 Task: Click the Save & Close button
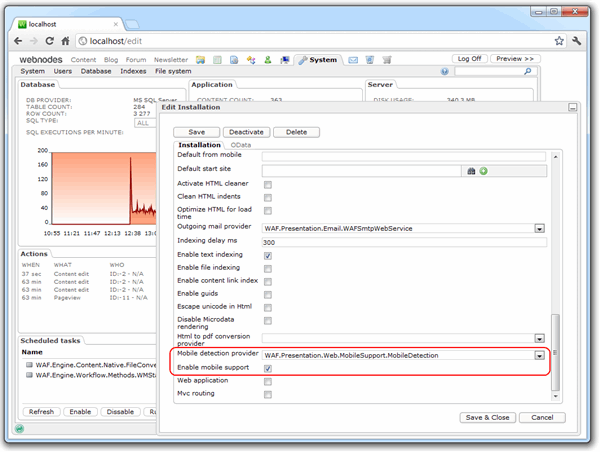(x=486, y=417)
